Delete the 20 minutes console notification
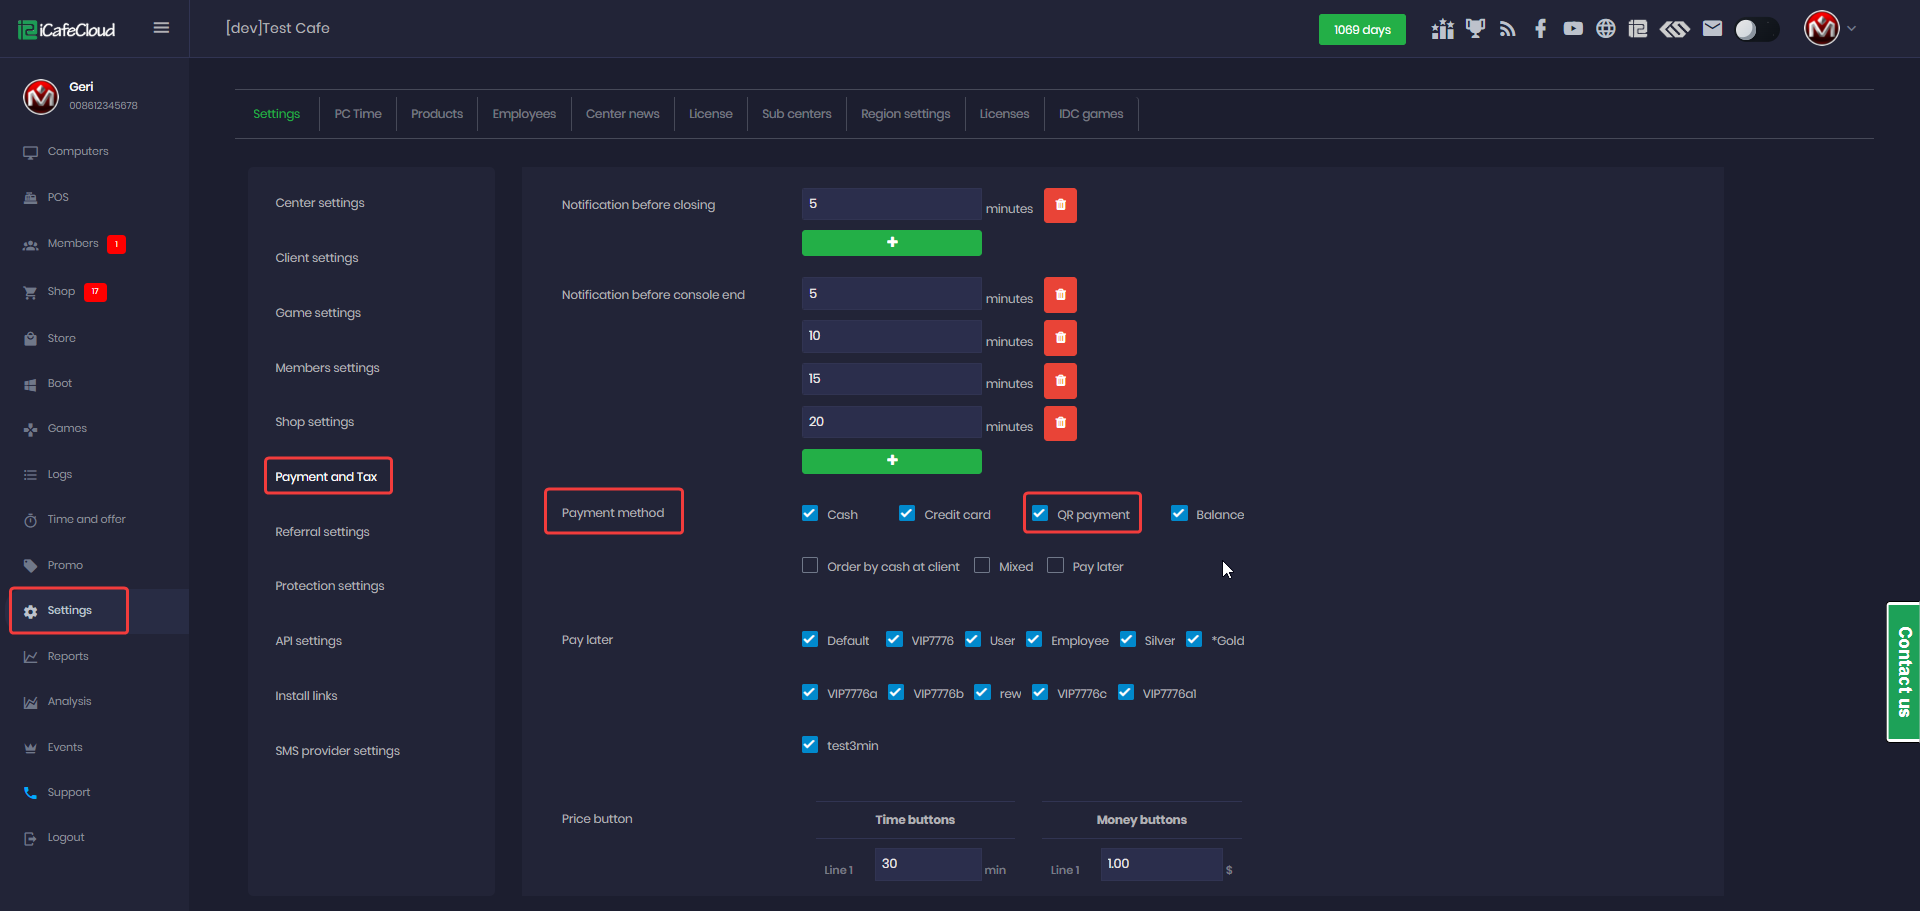The width and height of the screenshot is (1920, 911). 1060,423
